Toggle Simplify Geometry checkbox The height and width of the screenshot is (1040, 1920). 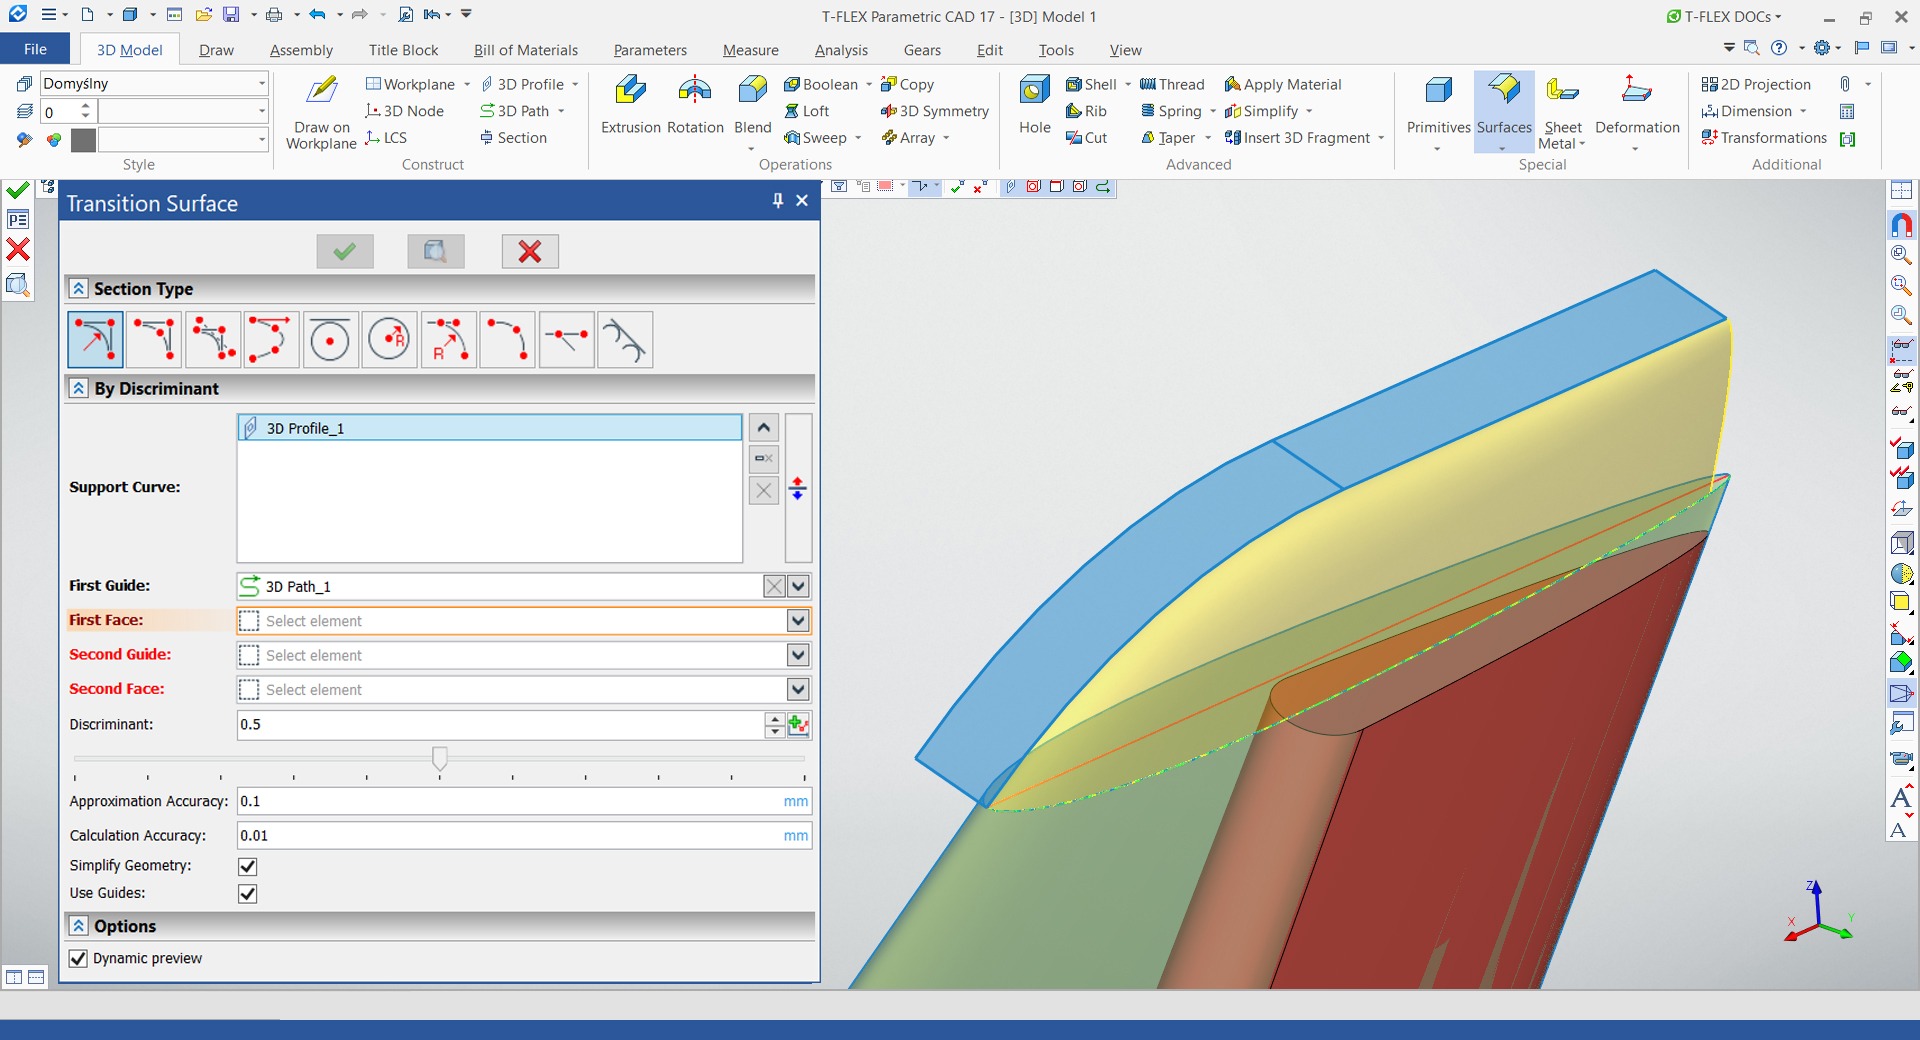248,866
